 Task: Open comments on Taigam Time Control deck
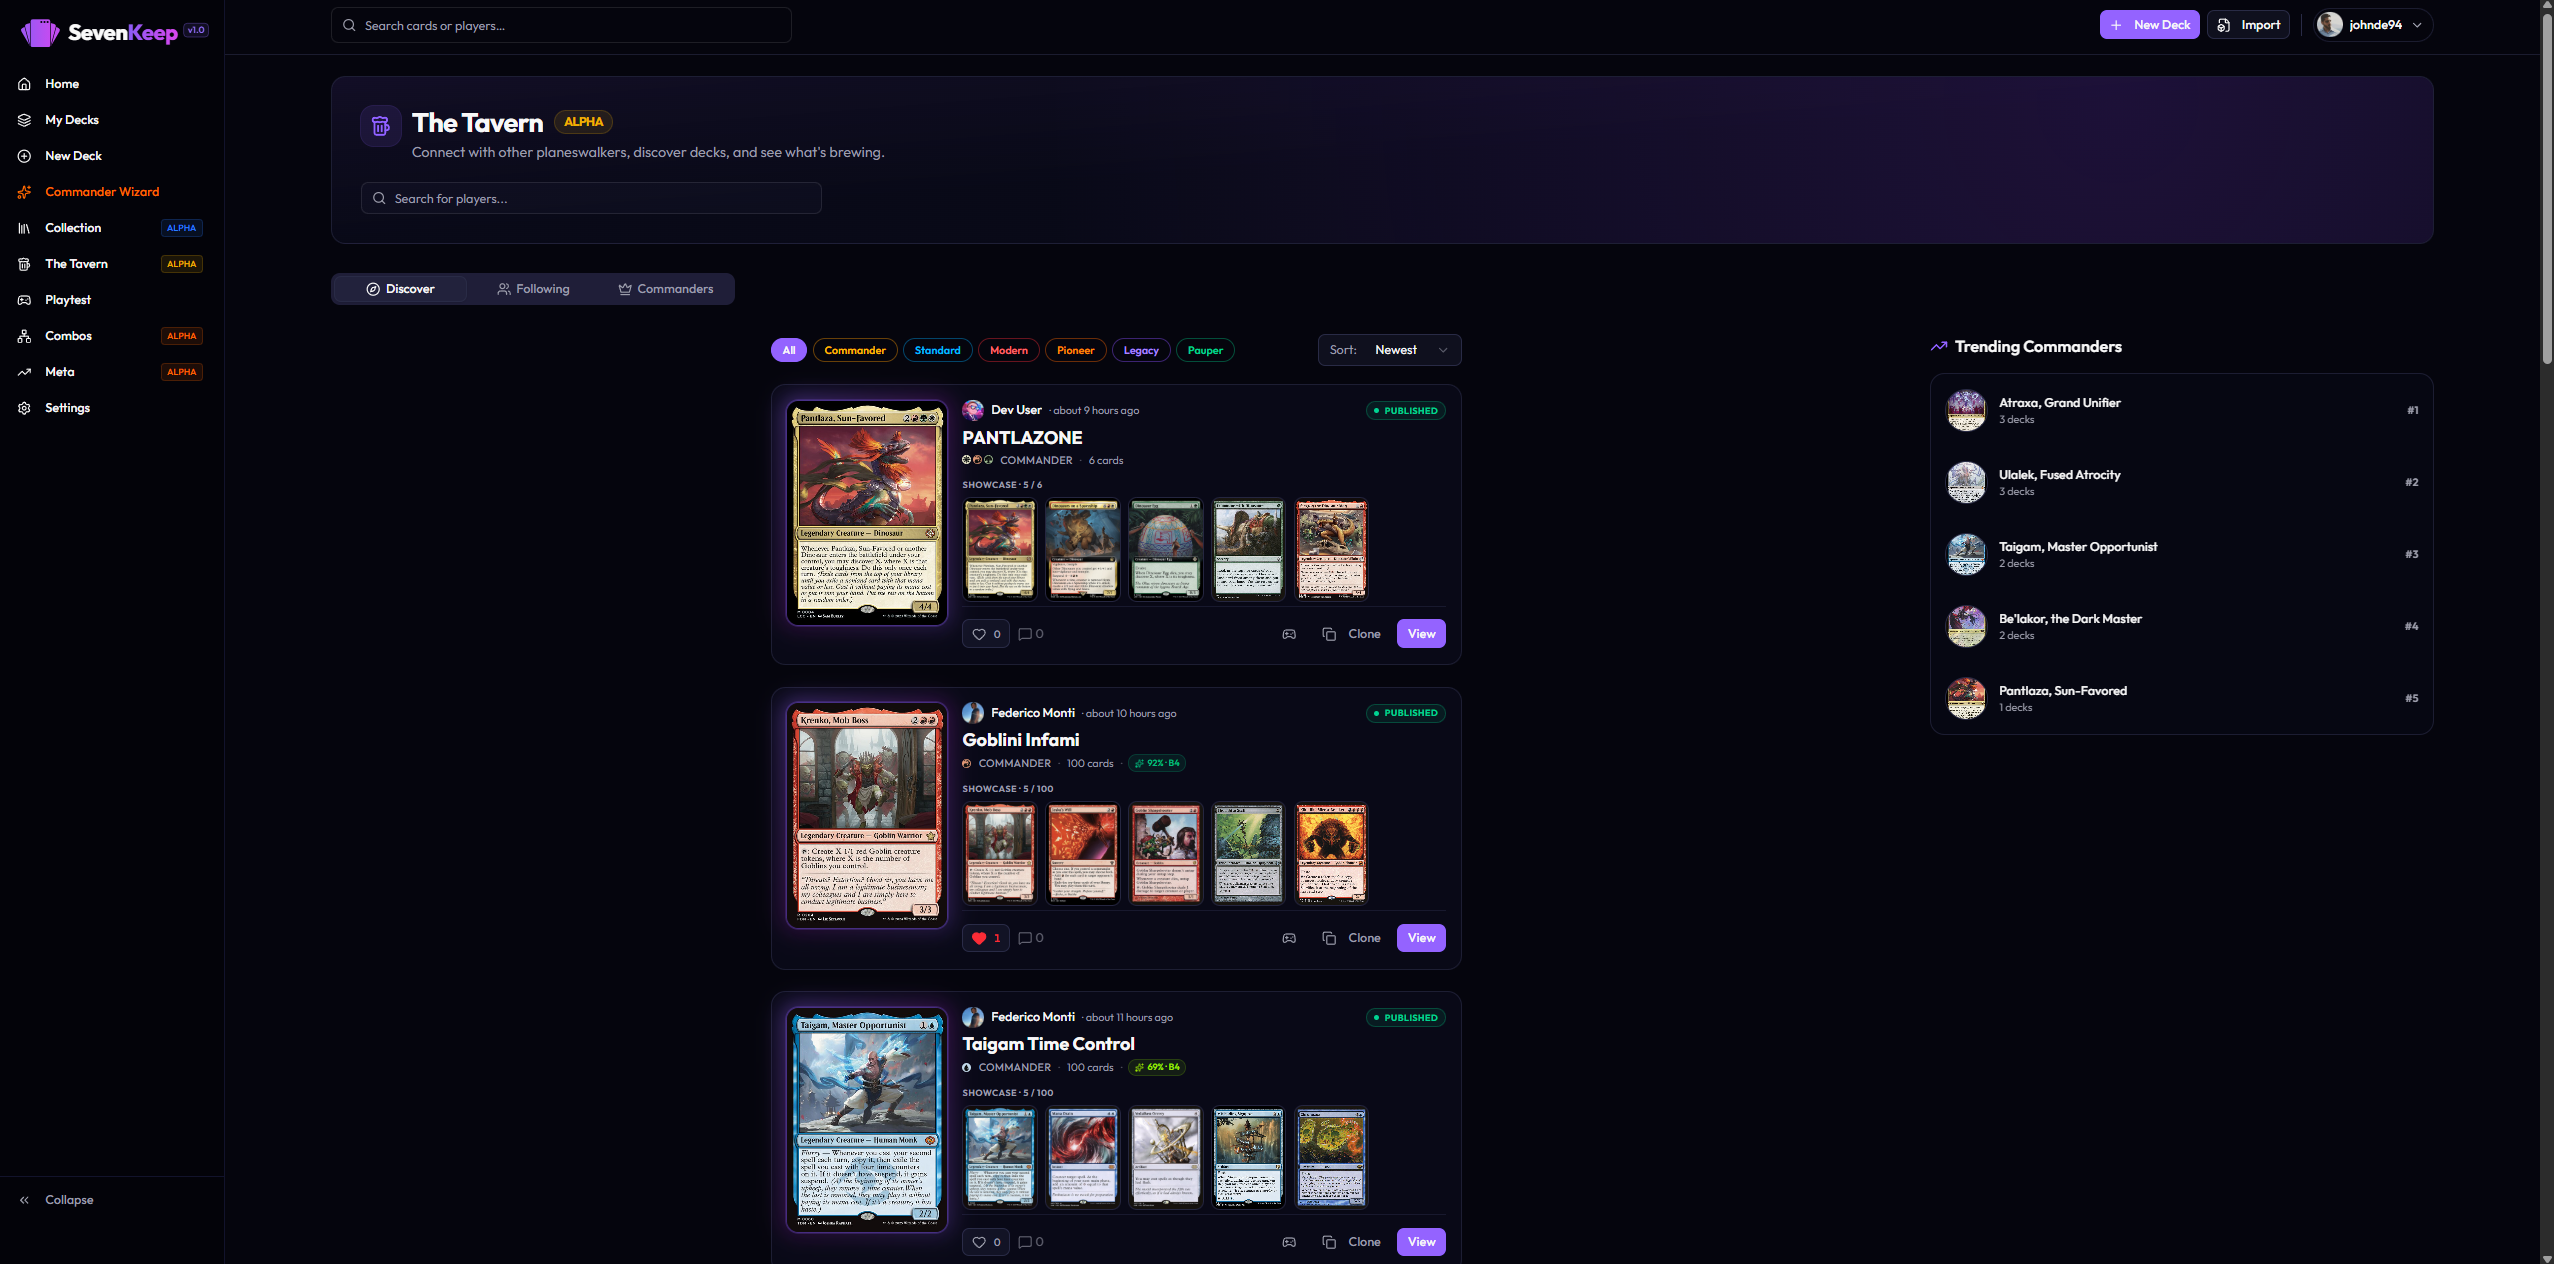pyautogui.click(x=1031, y=1242)
